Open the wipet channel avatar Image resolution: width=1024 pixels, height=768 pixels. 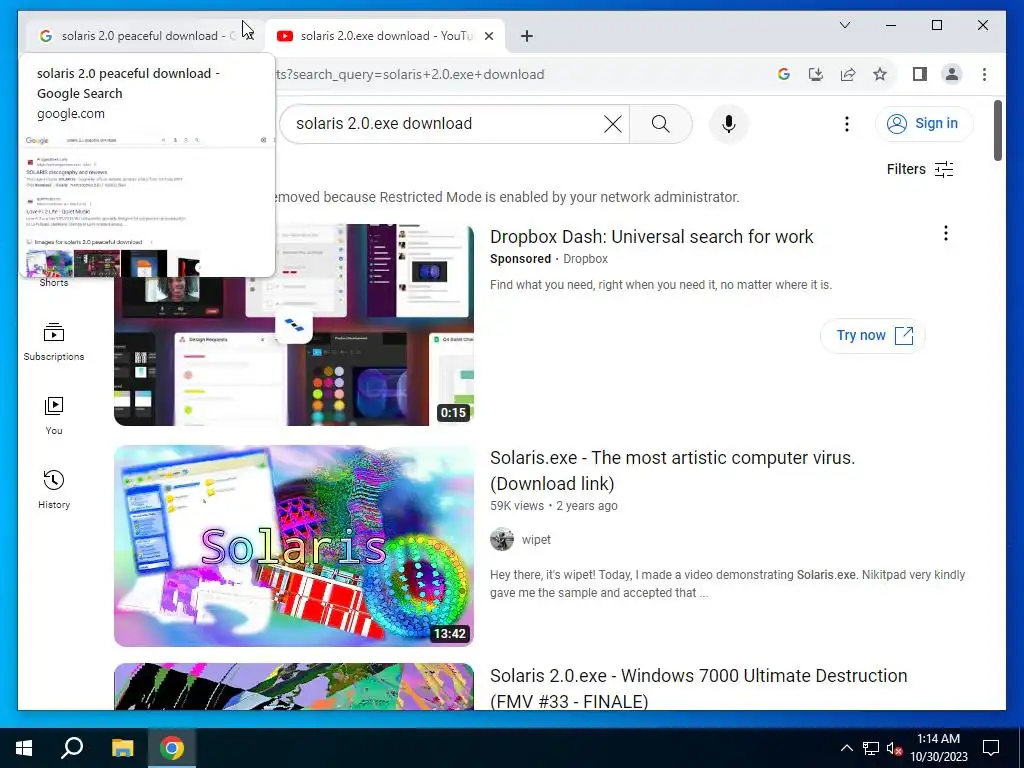(x=502, y=539)
